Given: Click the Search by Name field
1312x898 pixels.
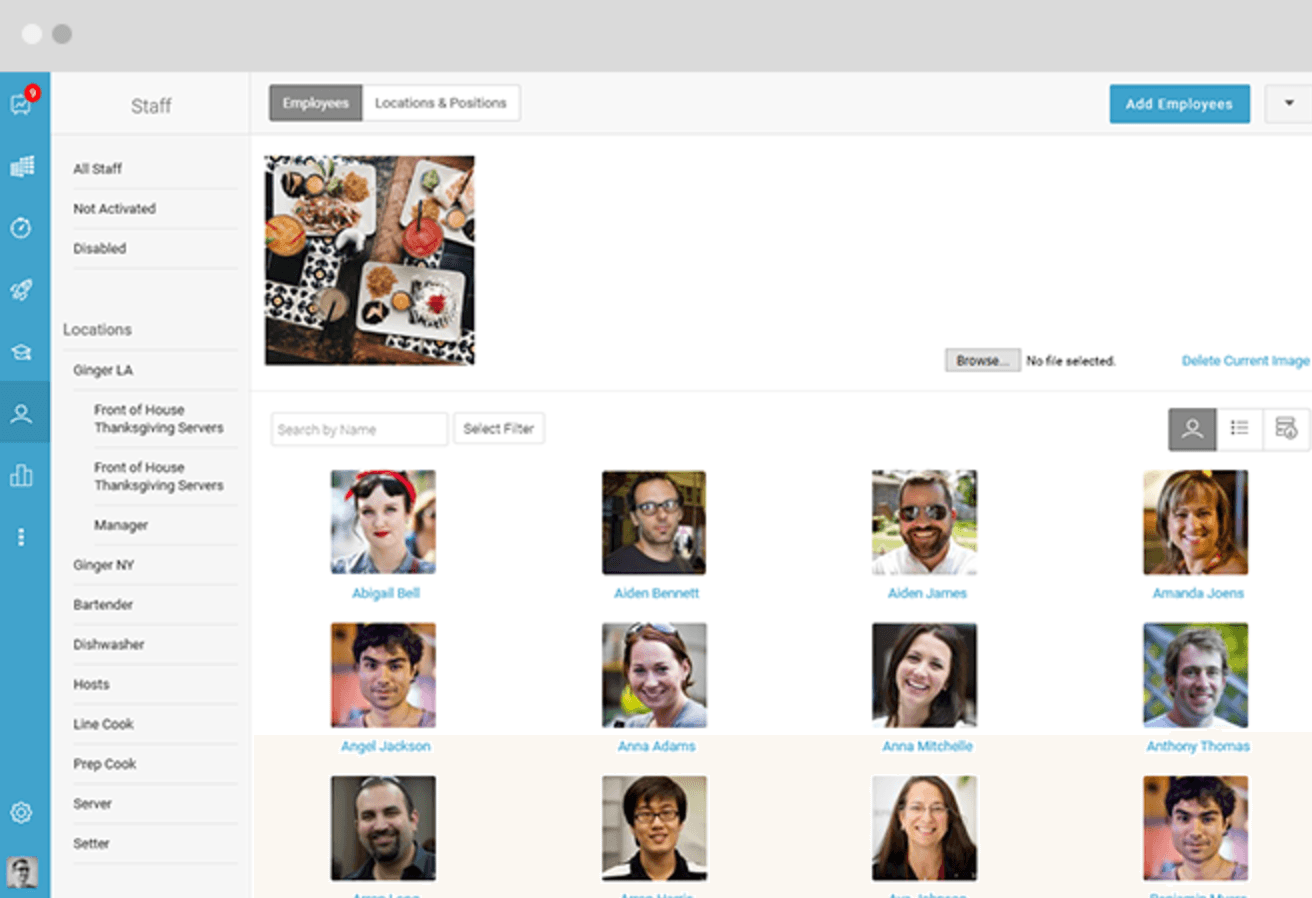Looking at the screenshot, I should tap(359, 429).
